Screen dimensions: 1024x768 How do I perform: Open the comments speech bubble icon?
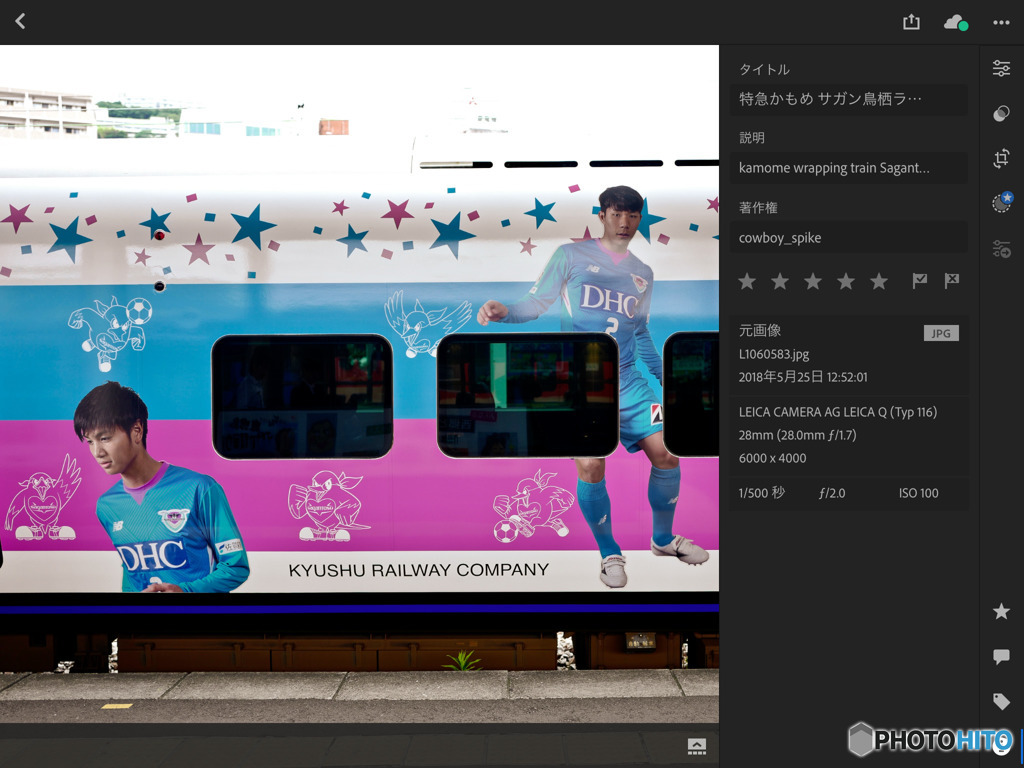pyautogui.click(x=1001, y=656)
